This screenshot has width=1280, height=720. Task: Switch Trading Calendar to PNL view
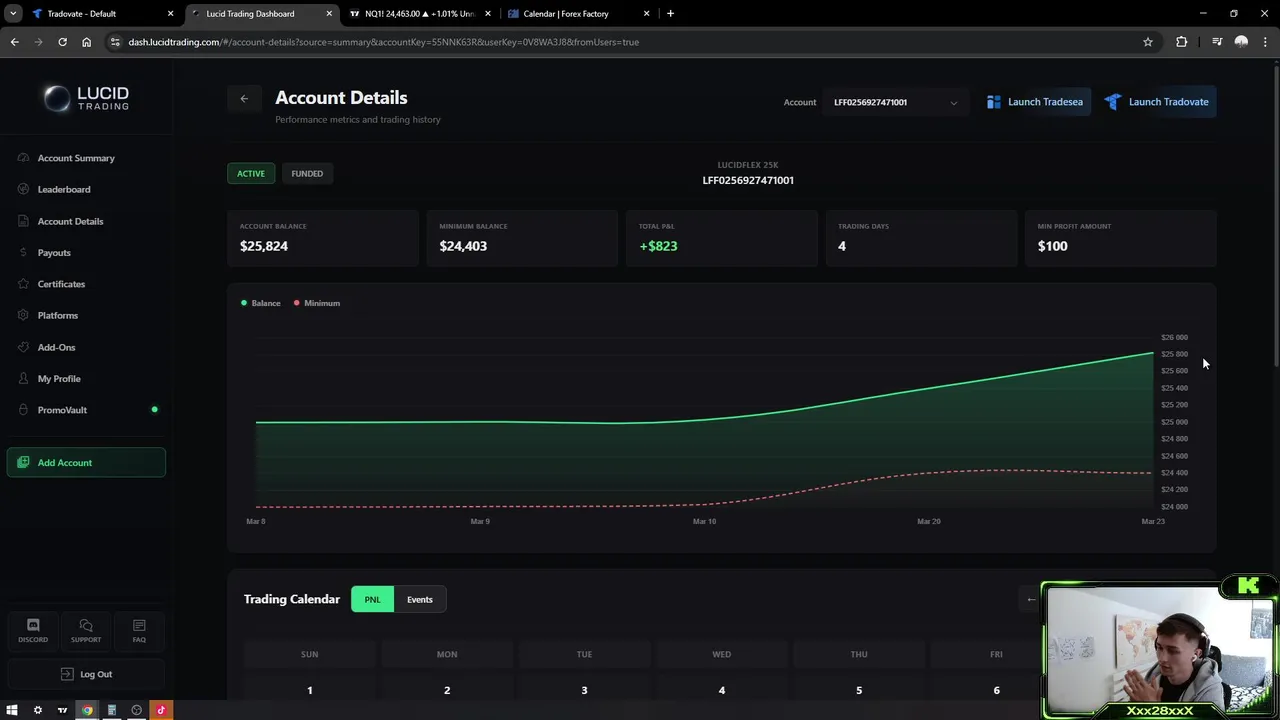(372, 600)
